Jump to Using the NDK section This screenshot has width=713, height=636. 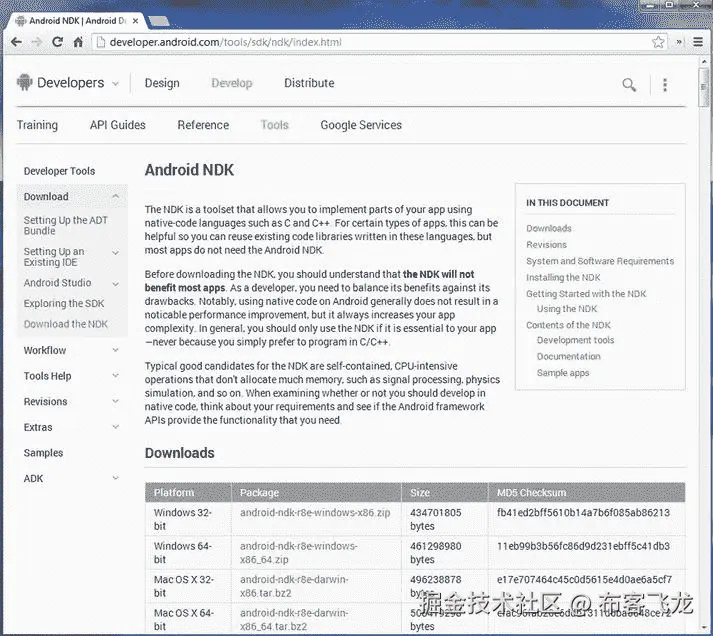pyautogui.click(x=567, y=309)
